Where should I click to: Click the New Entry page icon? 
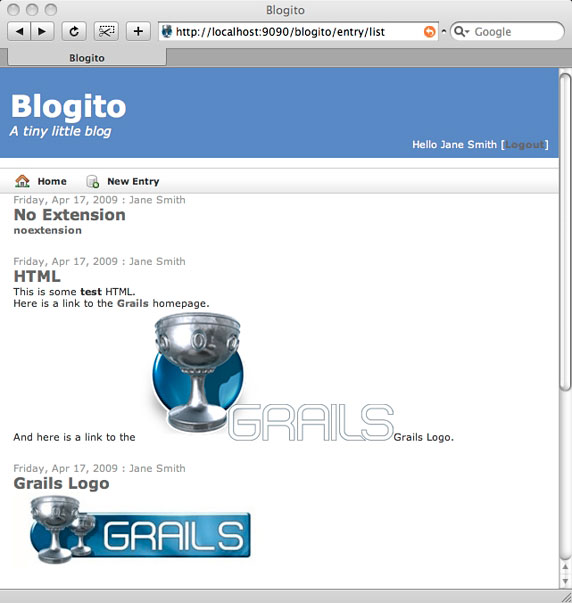pyautogui.click(x=93, y=182)
